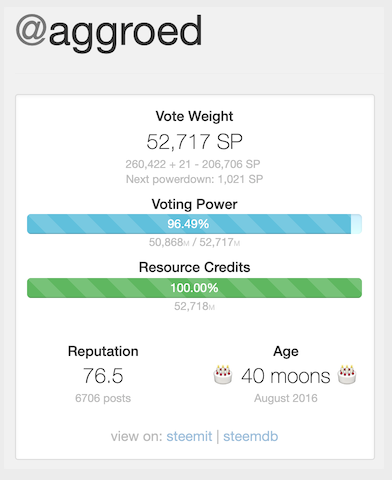Click the August 2016 join date
The height and width of the screenshot is (480, 392).
tap(286, 398)
